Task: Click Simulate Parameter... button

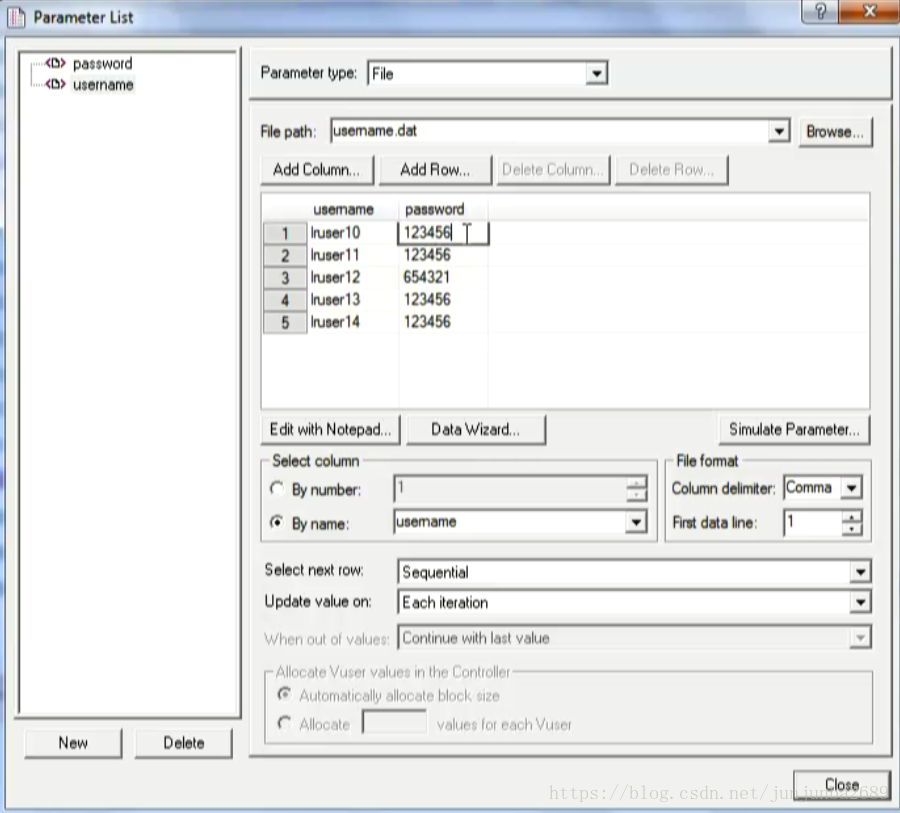Action: 794,430
